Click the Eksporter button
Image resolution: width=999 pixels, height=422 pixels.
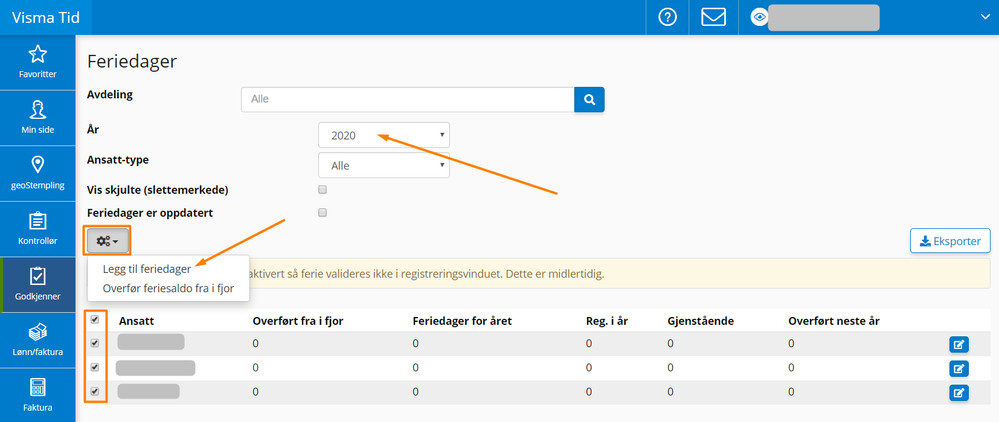click(950, 241)
